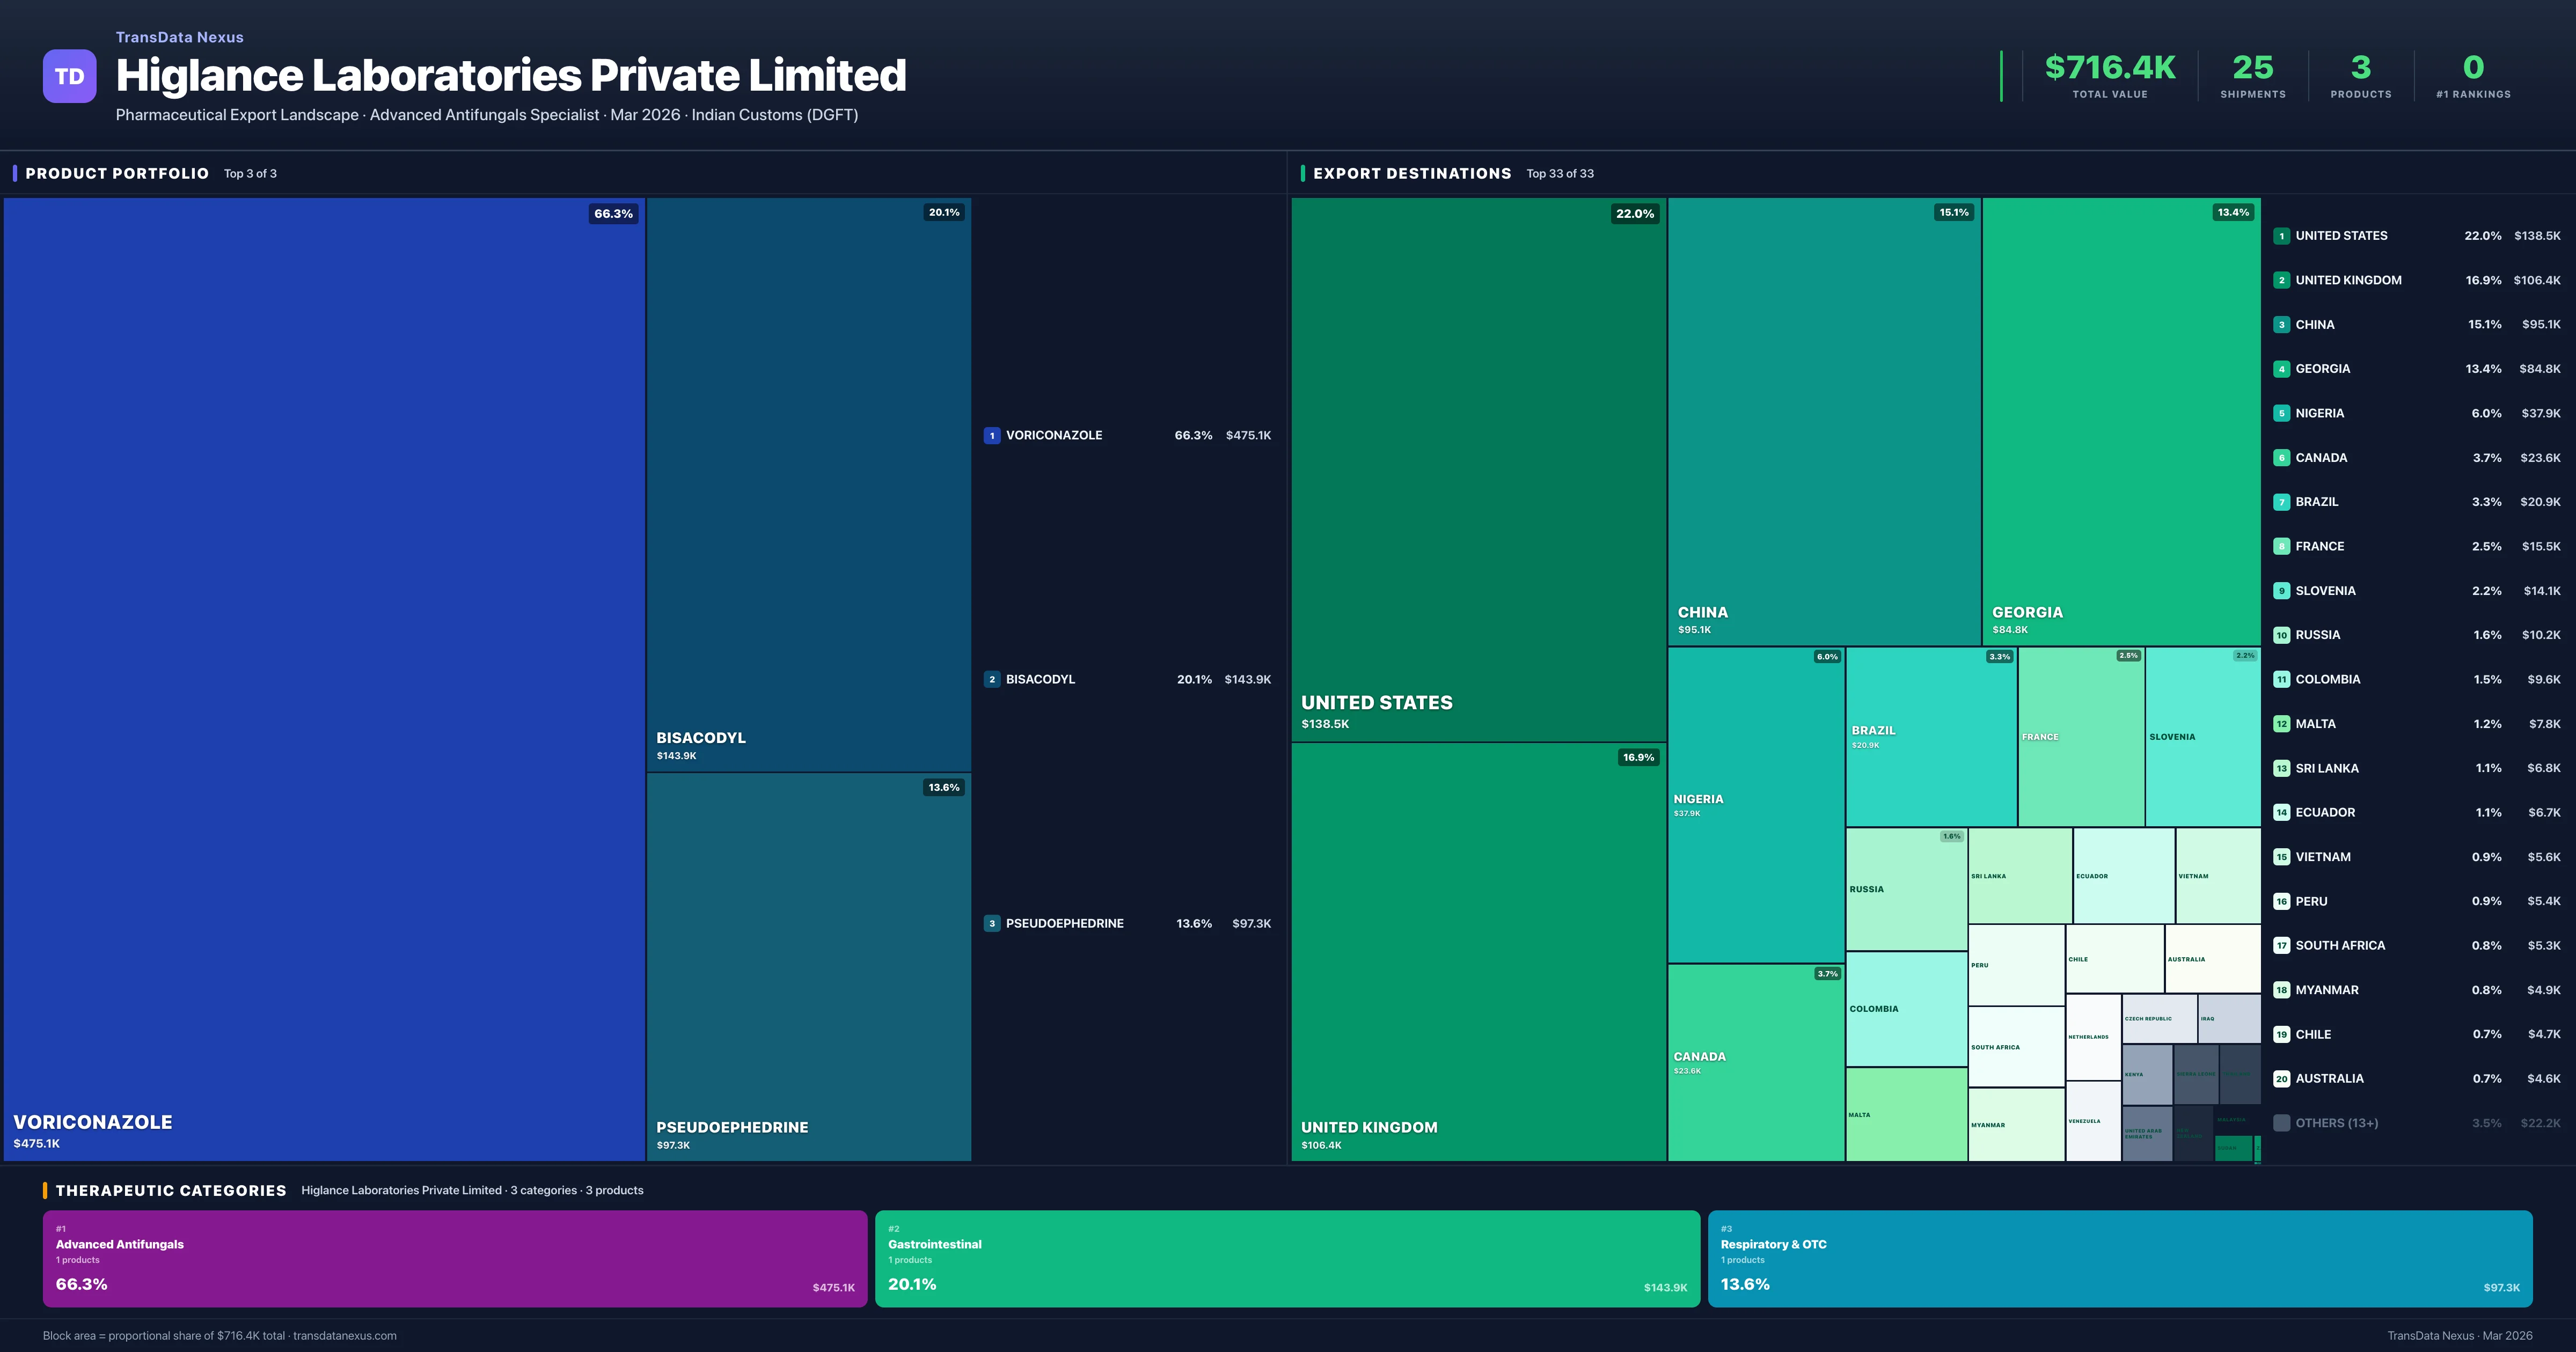Click the rank 10 badge beside RUSSIA
Viewport: 2576px width, 1352px height.
coord(2283,635)
